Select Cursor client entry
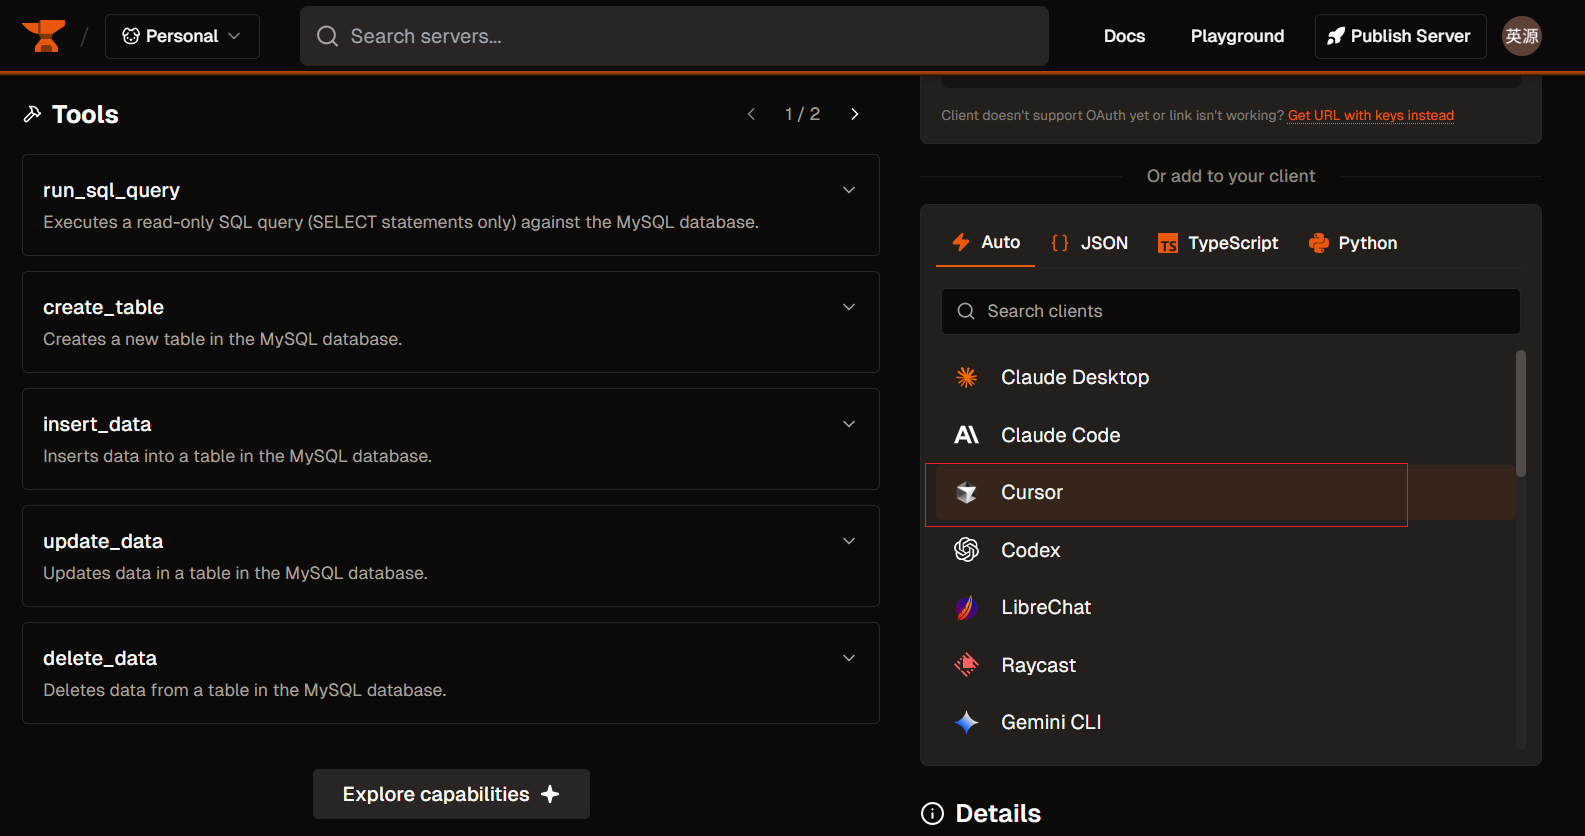 [x=1226, y=492]
